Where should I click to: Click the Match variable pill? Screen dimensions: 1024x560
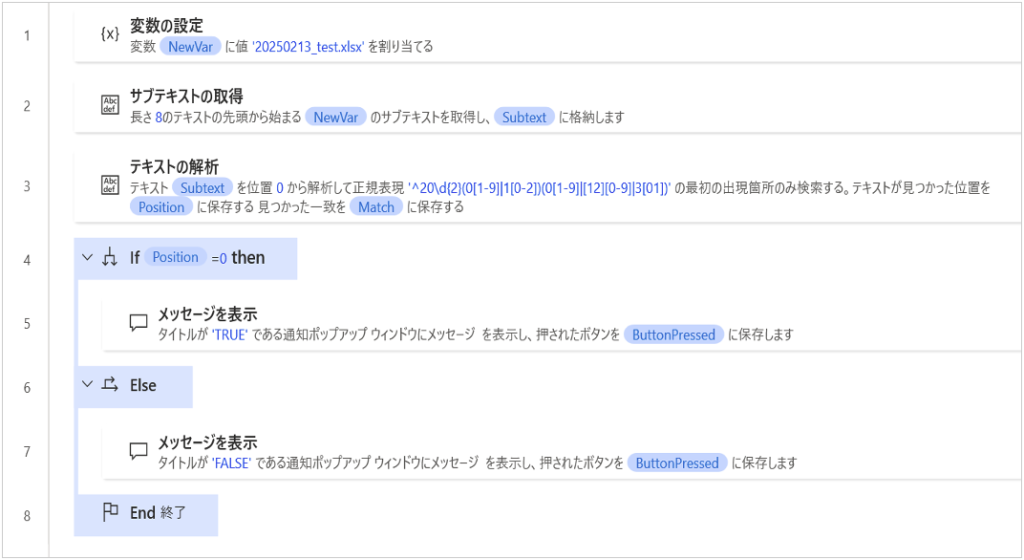[x=376, y=207]
